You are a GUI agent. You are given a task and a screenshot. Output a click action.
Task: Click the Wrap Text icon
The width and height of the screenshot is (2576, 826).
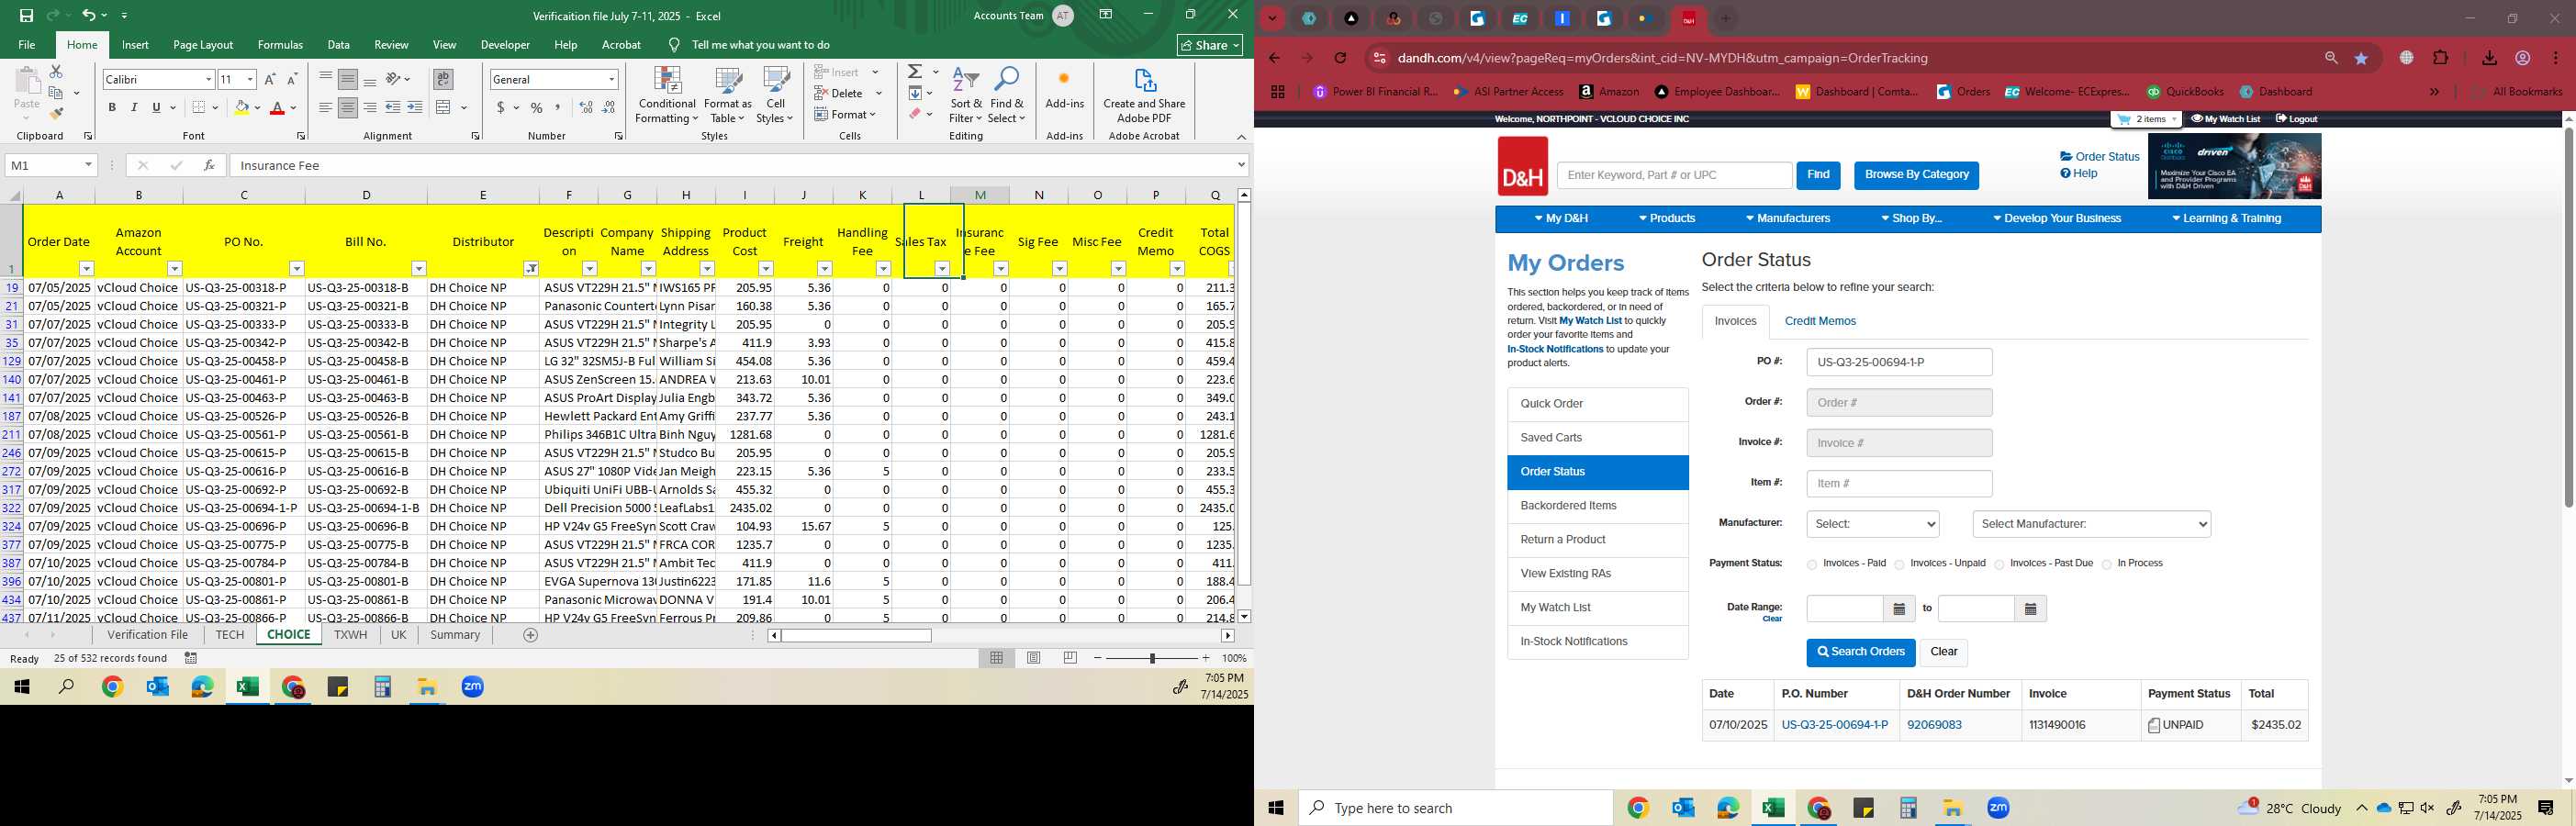443,79
